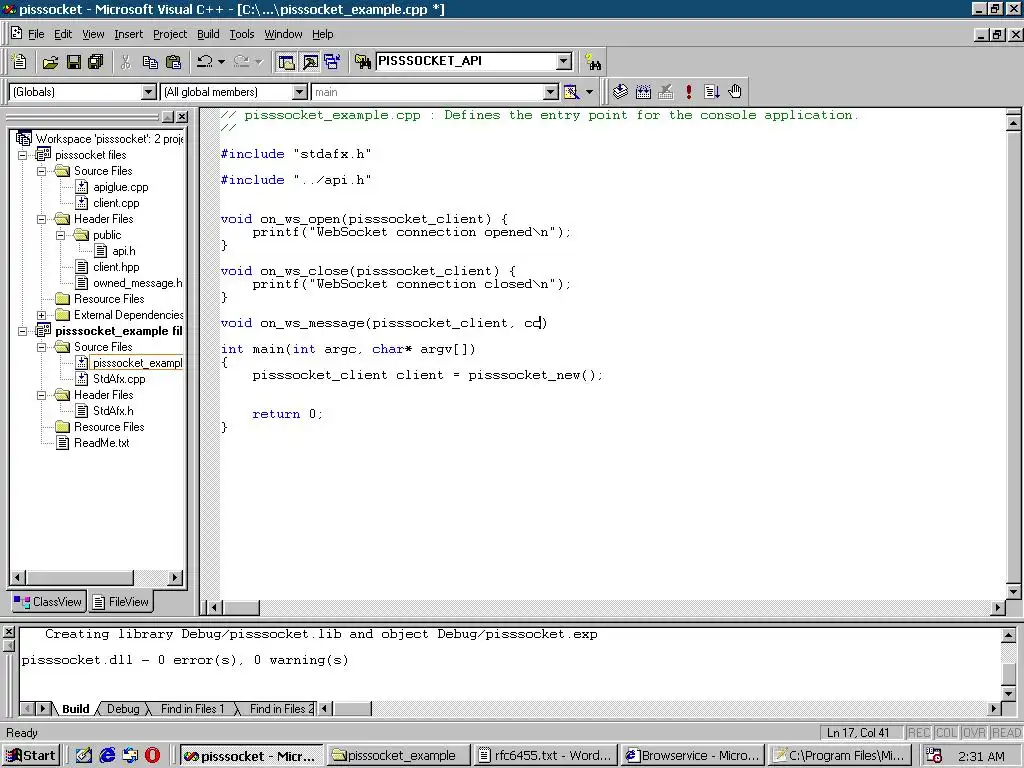Click the Compile toolbar icon

pos(620,92)
